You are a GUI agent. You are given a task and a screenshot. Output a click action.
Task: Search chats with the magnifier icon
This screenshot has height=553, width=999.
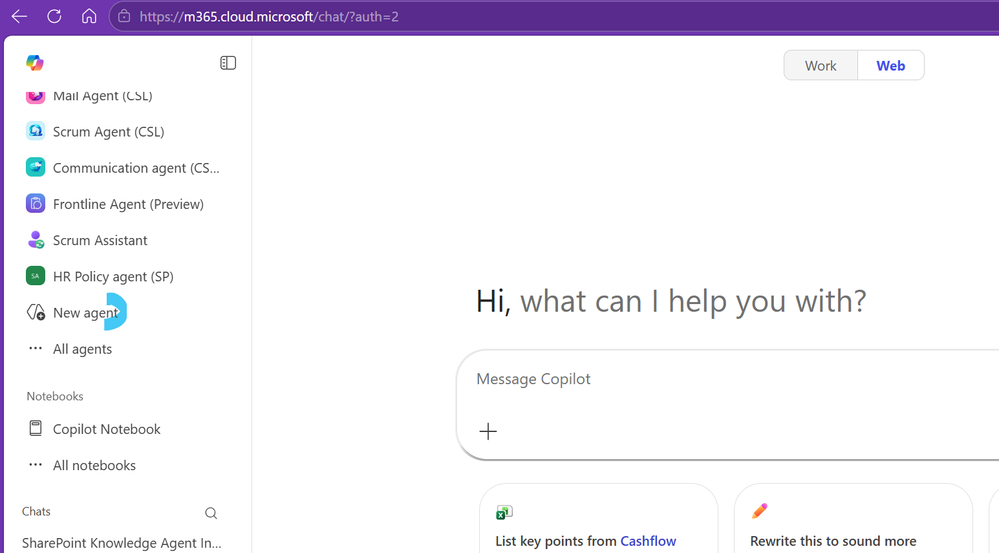[211, 513]
